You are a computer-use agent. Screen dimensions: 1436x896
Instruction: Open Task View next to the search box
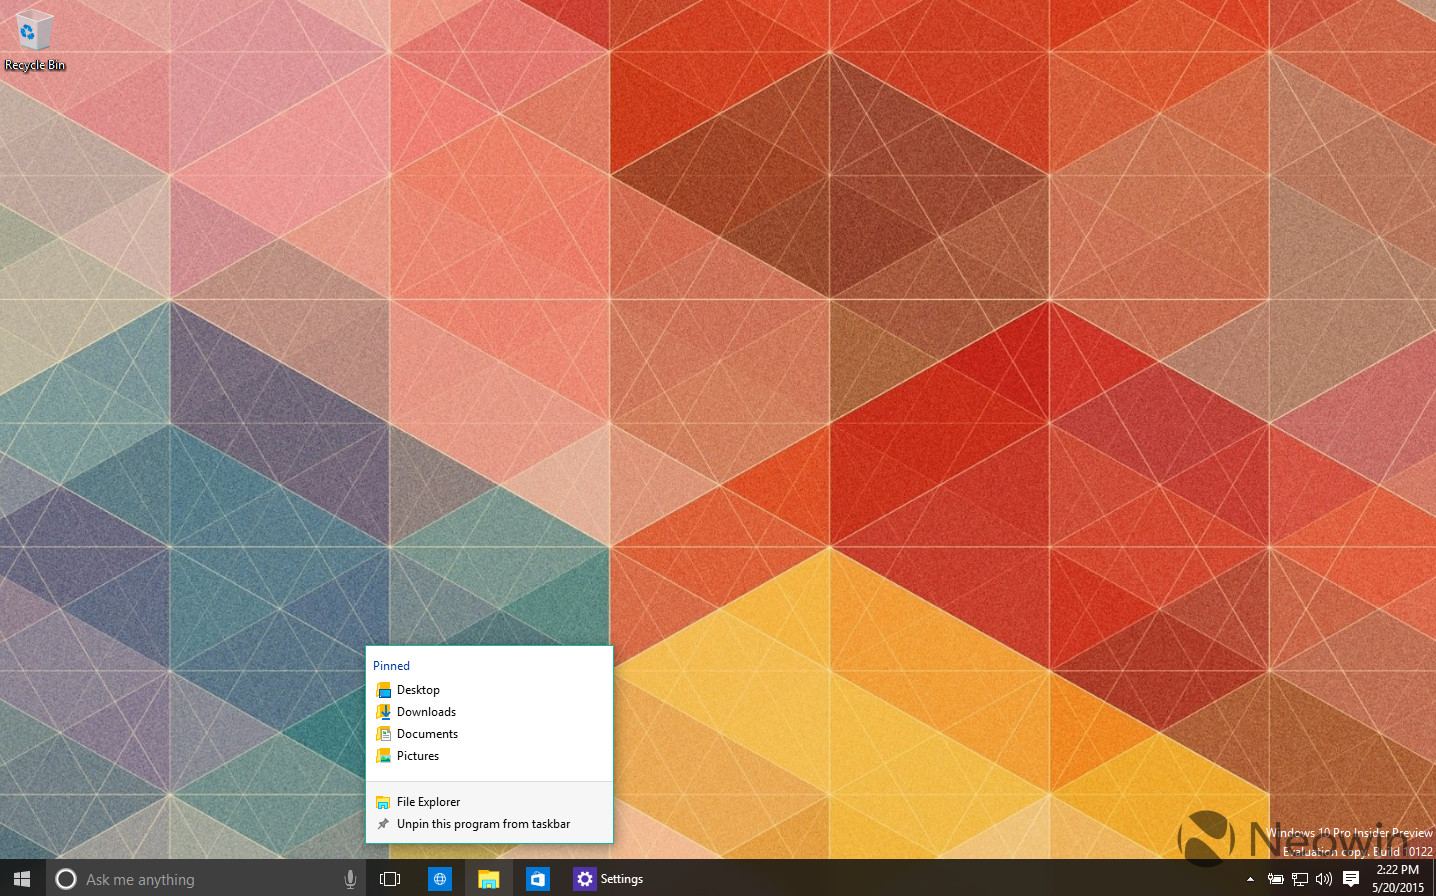(x=389, y=878)
